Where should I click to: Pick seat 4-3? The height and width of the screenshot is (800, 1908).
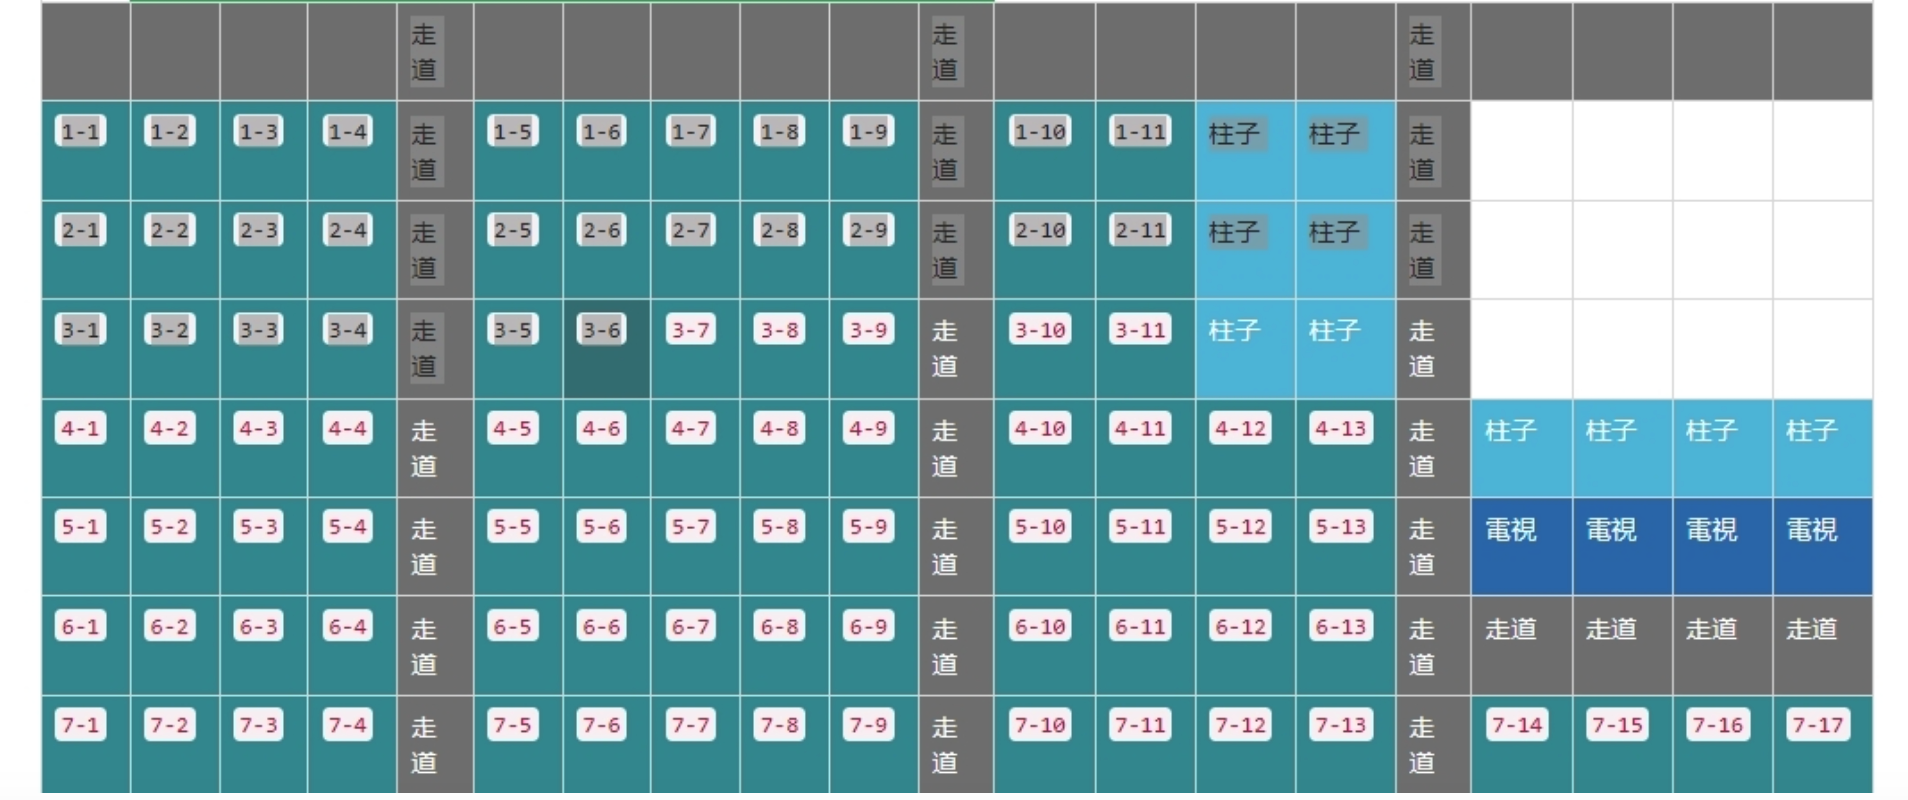coord(258,429)
